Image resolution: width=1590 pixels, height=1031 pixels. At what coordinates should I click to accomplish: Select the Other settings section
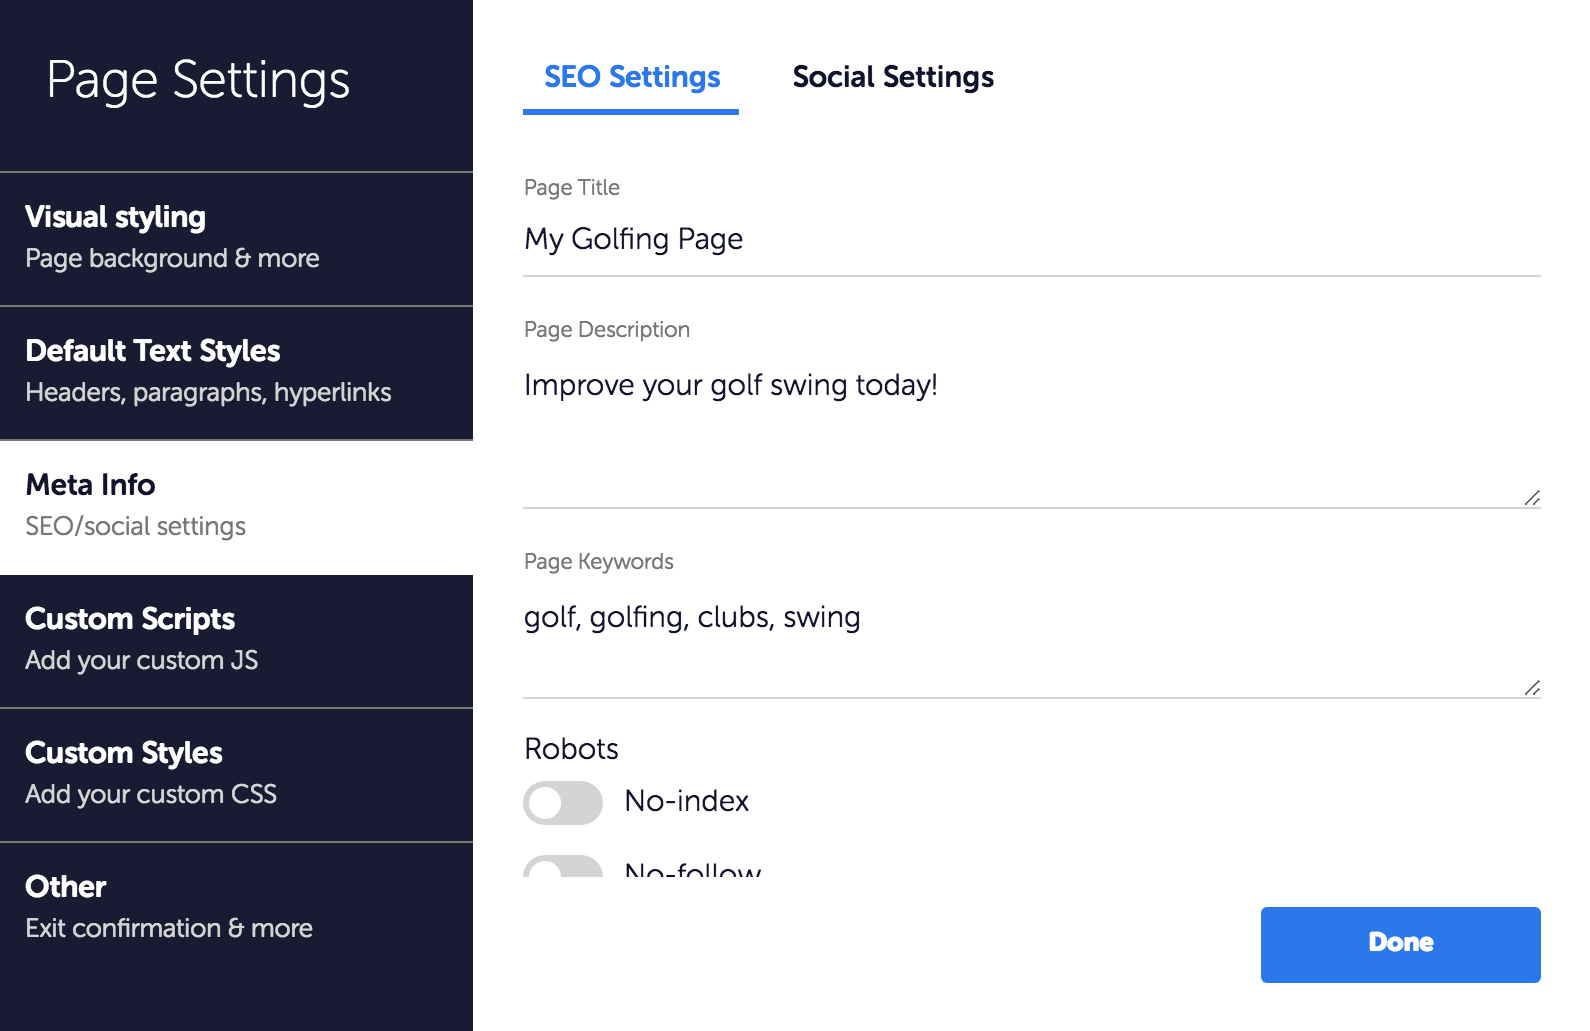(x=236, y=908)
